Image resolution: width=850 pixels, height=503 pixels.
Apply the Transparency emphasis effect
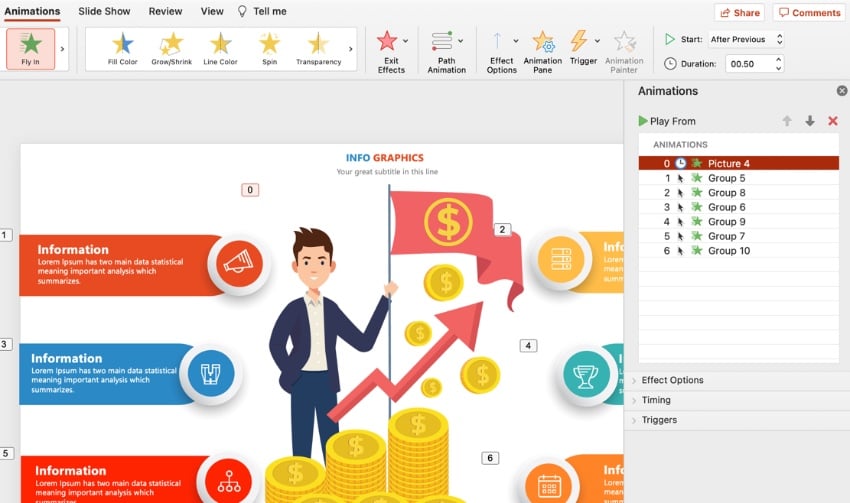318,49
